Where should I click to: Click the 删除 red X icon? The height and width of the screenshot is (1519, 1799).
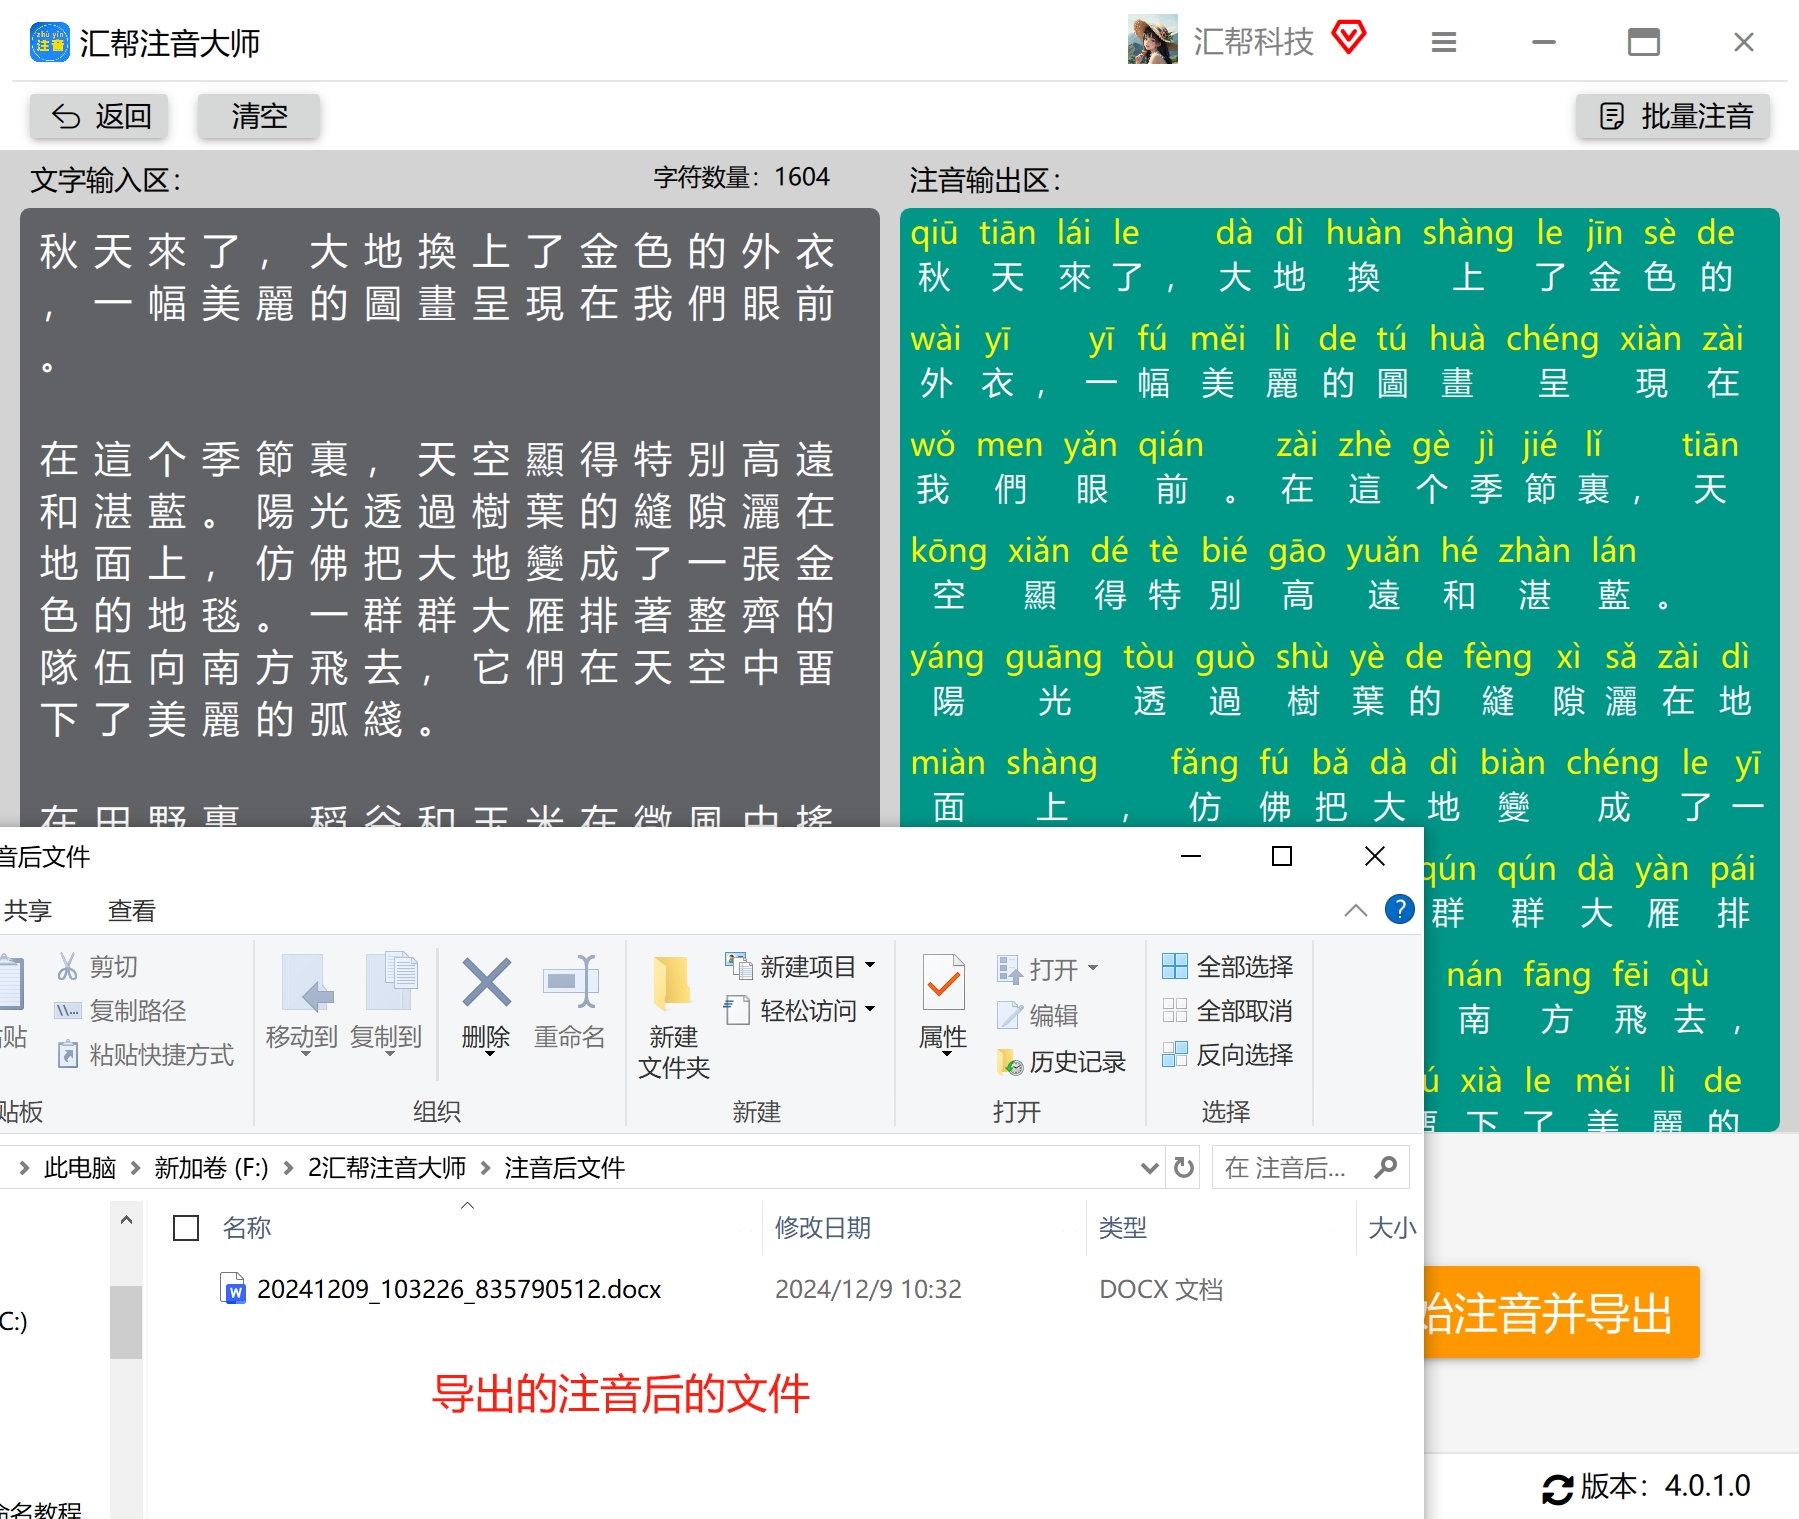(x=487, y=983)
